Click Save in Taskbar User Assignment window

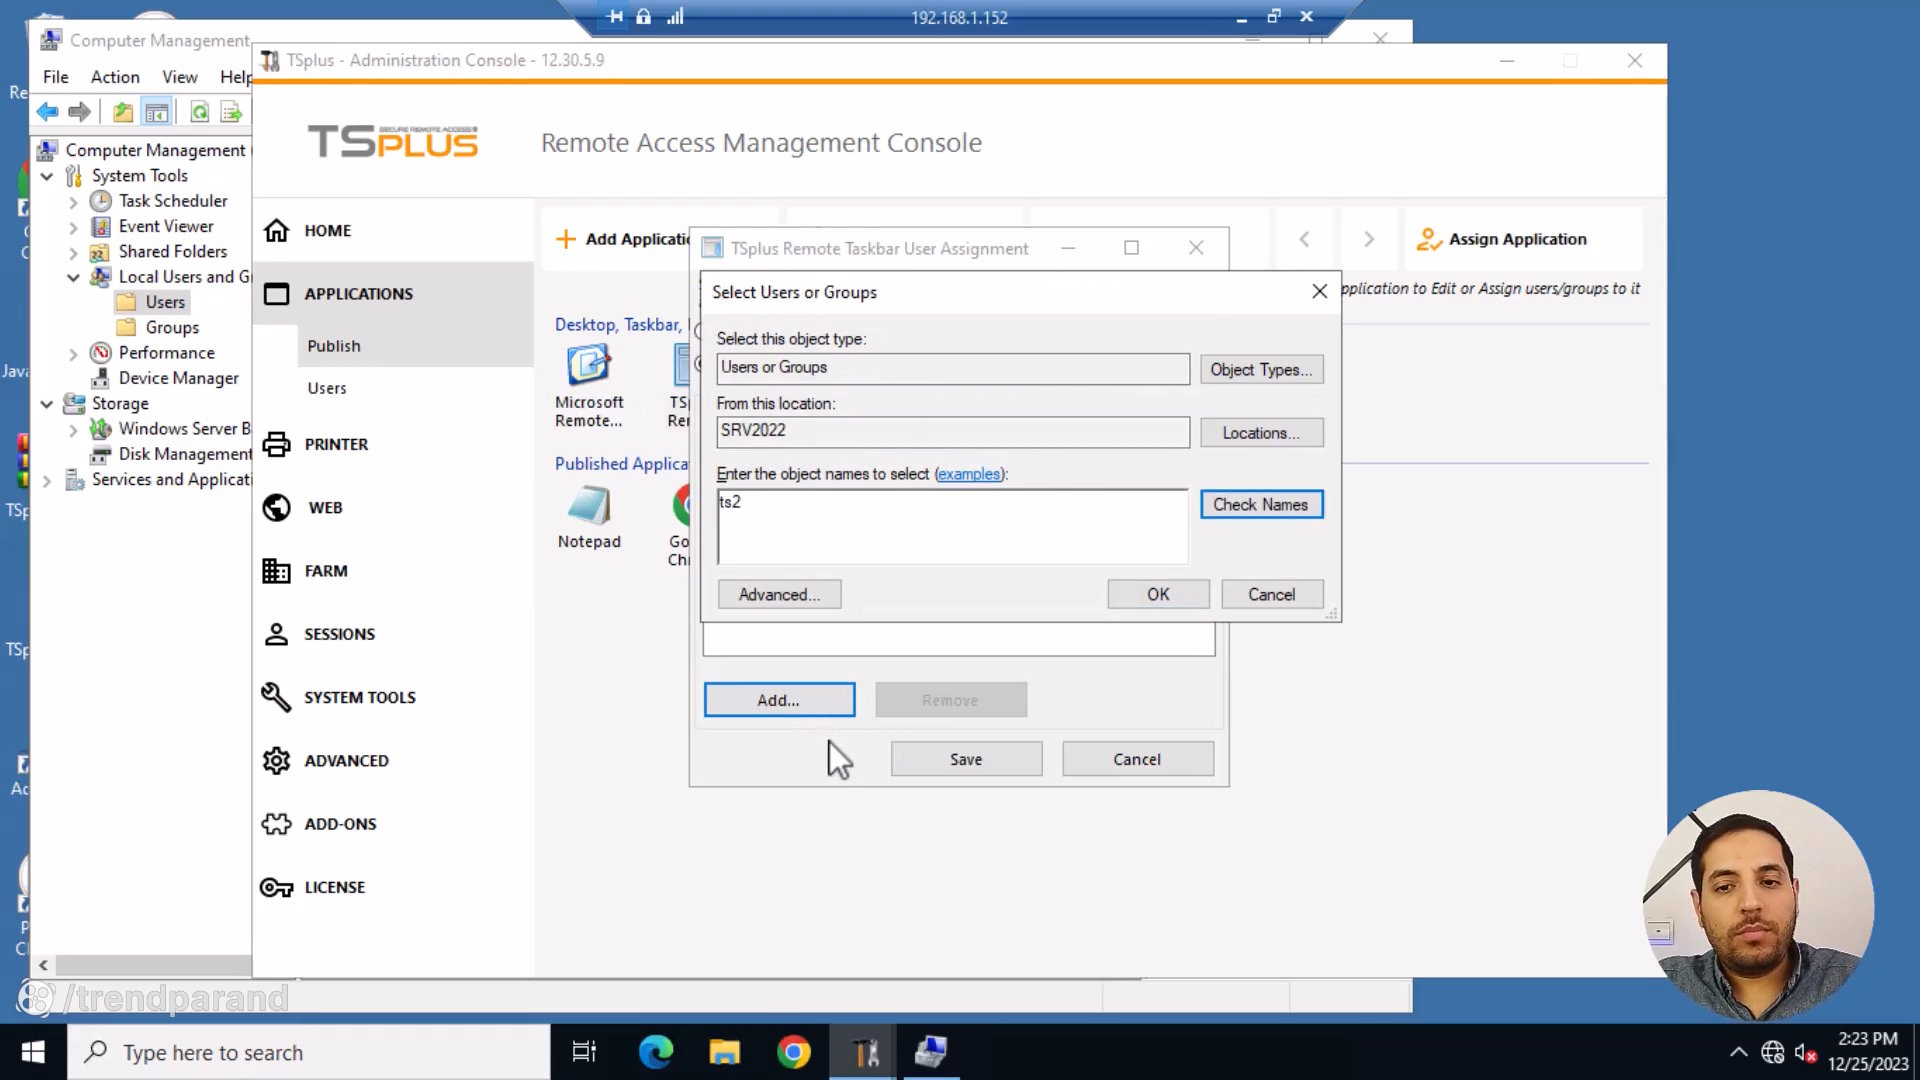point(966,759)
